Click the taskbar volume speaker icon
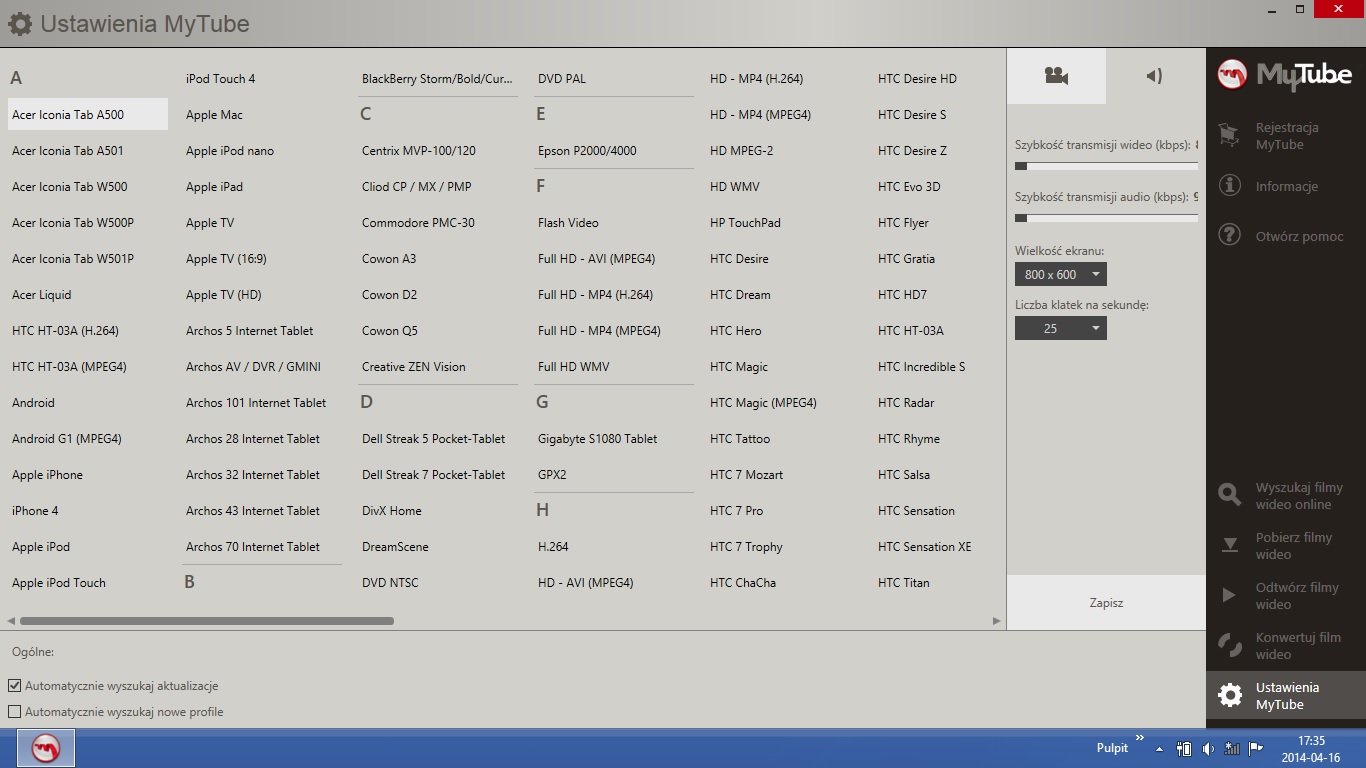 [1209, 748]
